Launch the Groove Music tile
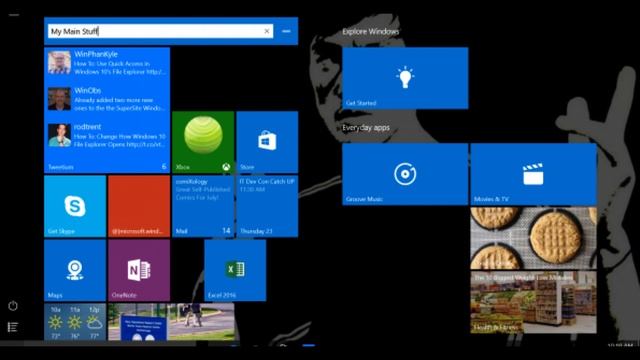 [405, 174]
